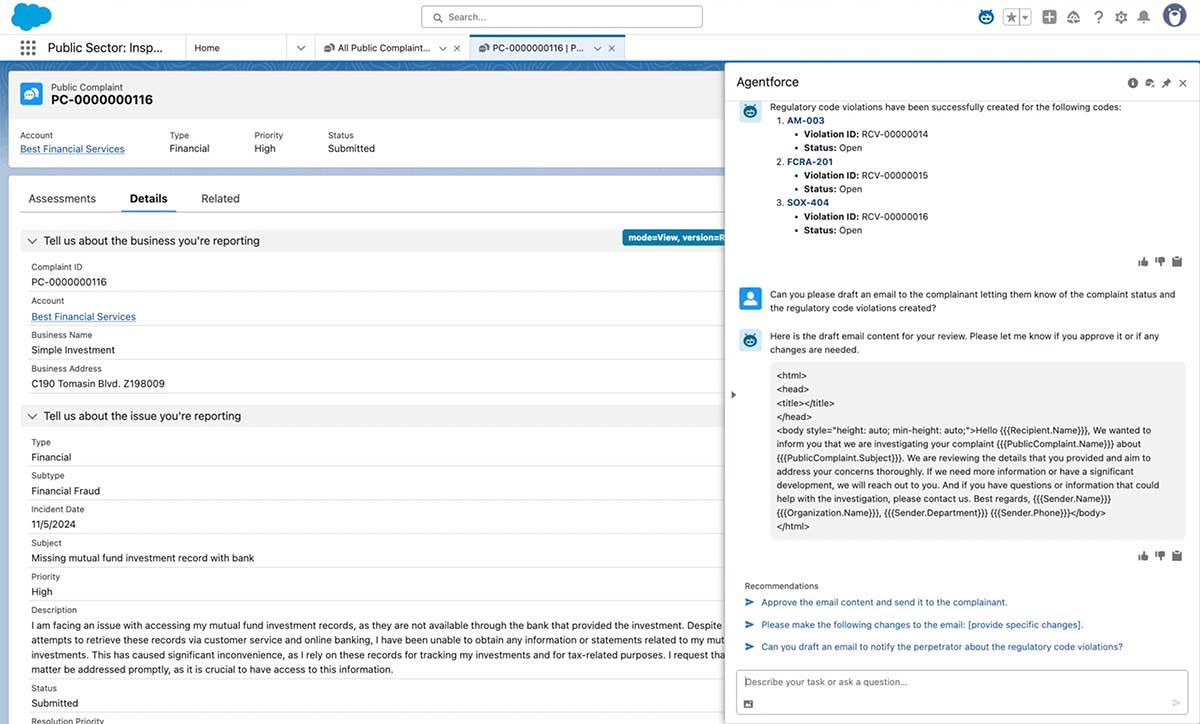The image size is (1200, 724).
Task: Switch to the Related tab
Action: click(219, 198)
